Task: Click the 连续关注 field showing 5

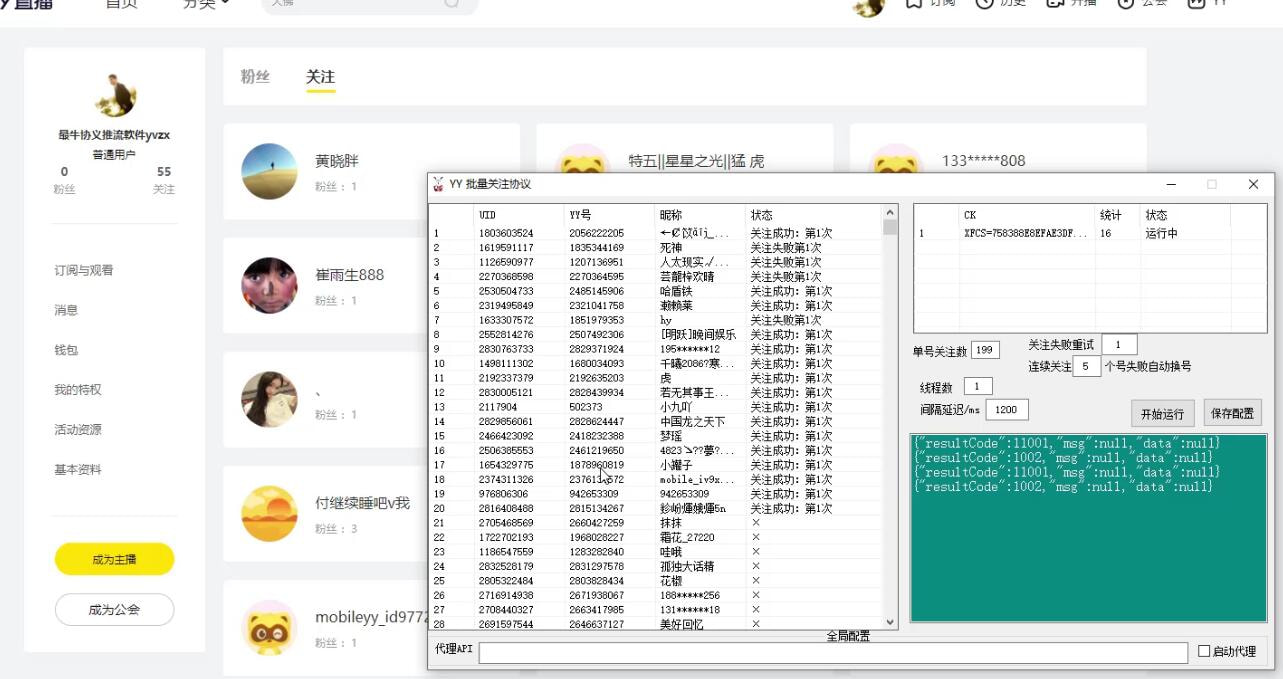Action: click(1086, 366)
